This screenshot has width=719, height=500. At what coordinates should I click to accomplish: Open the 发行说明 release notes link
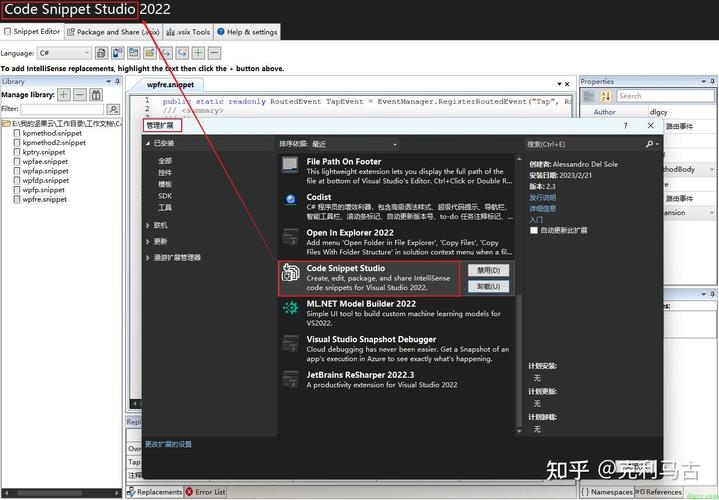pyautogui.click(x=542, y=198)
